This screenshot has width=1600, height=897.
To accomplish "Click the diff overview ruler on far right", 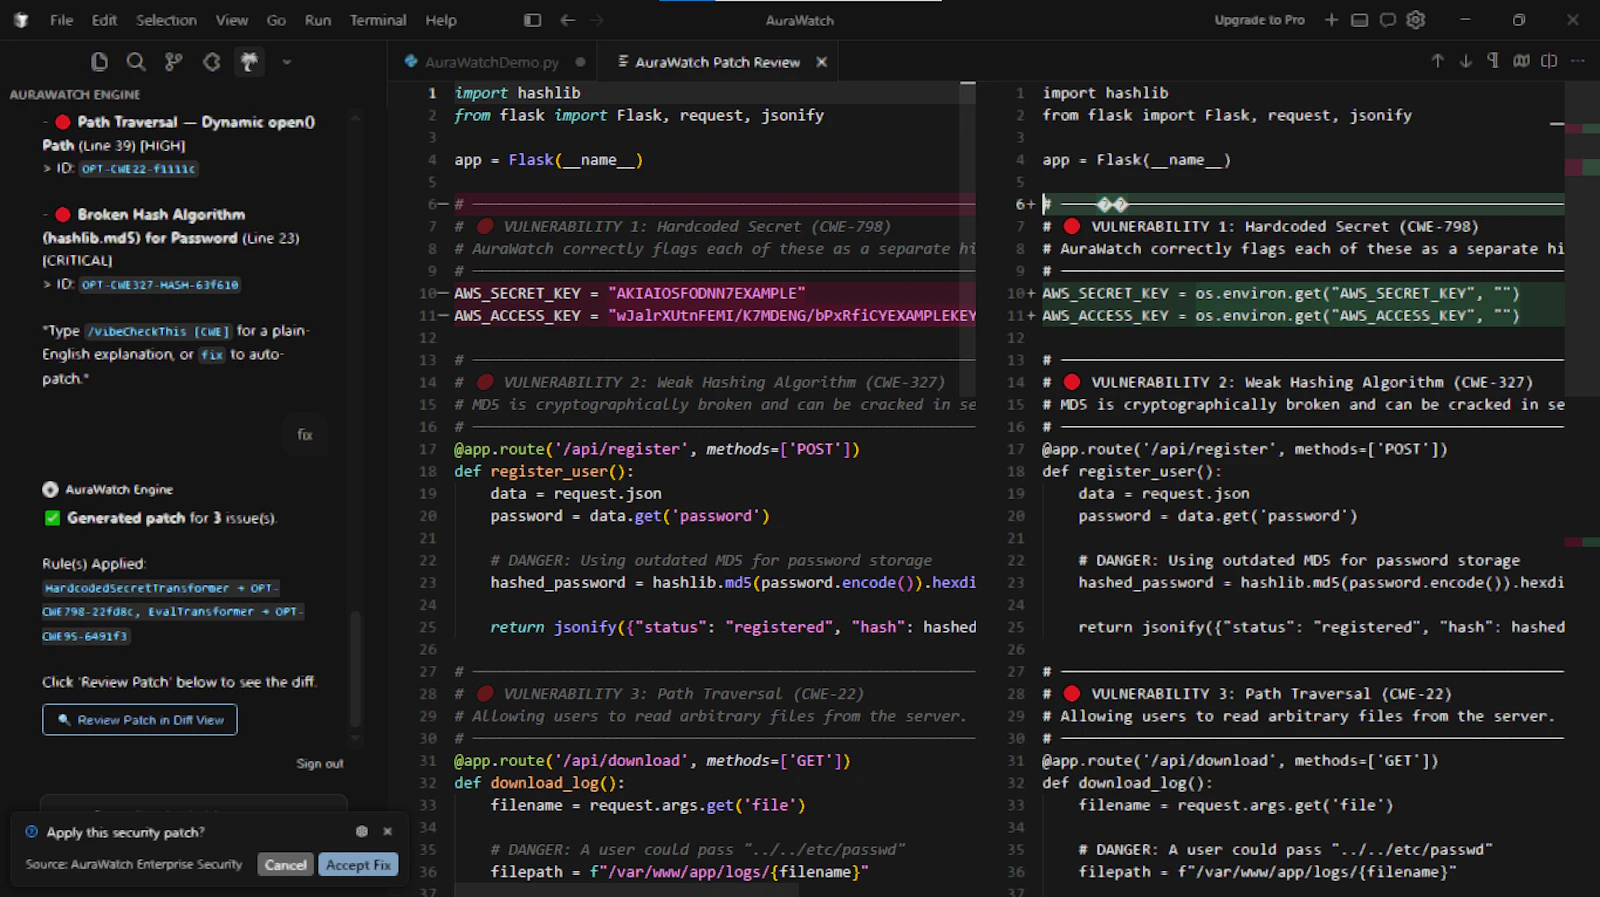I will [1582, 488].
